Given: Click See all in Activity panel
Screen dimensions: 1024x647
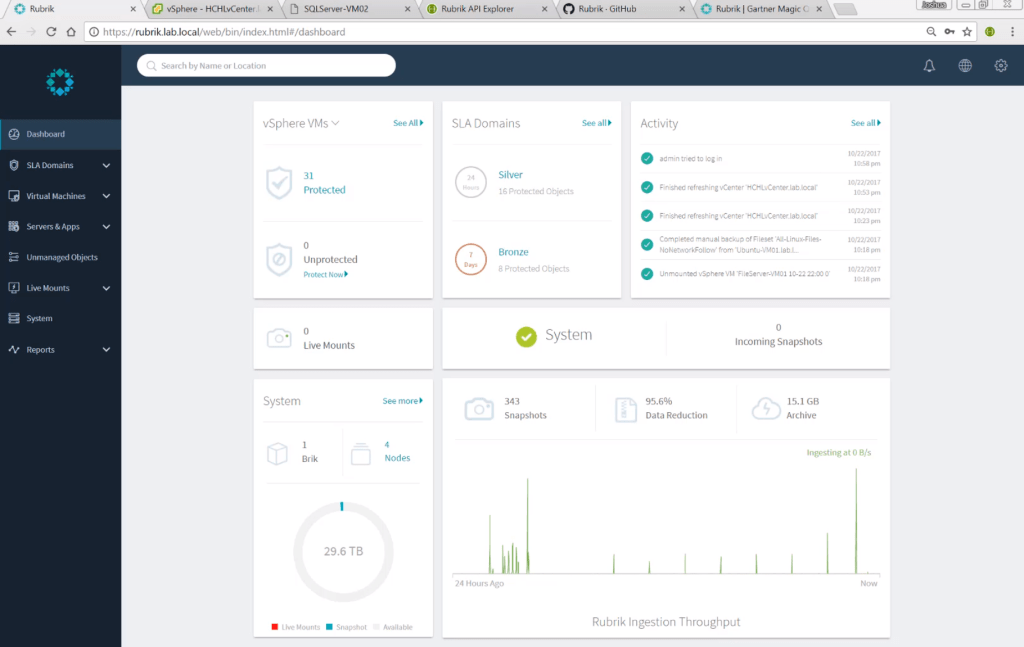Looking at the screenshot, I should tap(865, 123).
